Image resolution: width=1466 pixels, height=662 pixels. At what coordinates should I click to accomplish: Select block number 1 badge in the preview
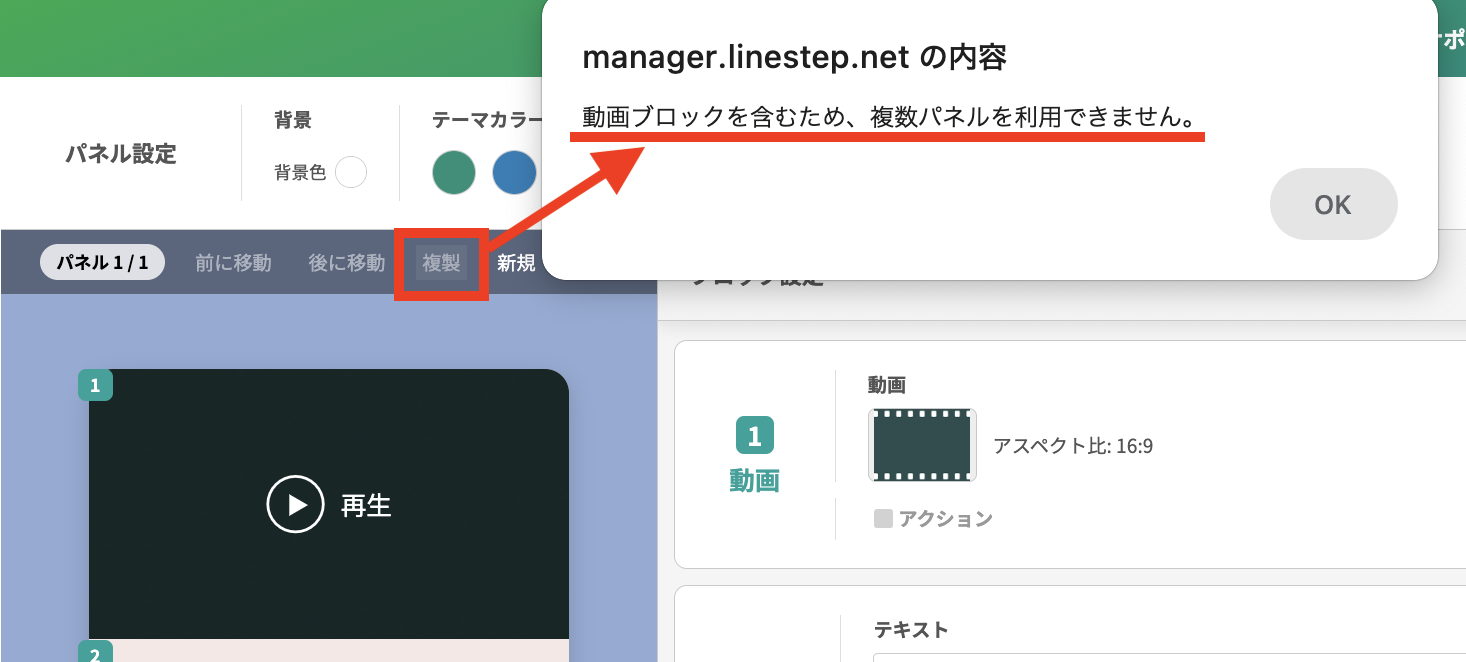point(95,385)
